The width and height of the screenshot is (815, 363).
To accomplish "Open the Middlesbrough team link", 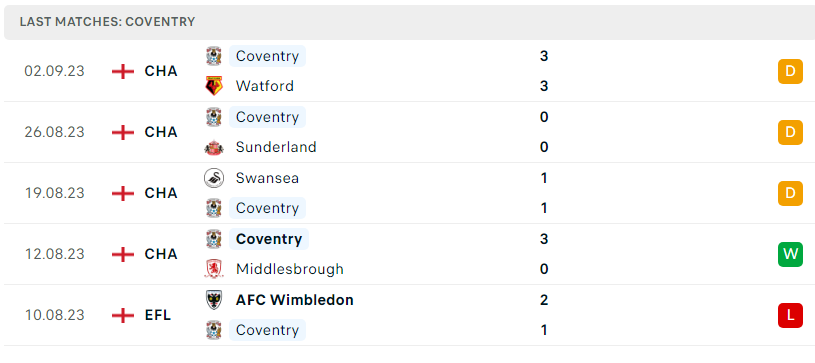I will point(290,269).
